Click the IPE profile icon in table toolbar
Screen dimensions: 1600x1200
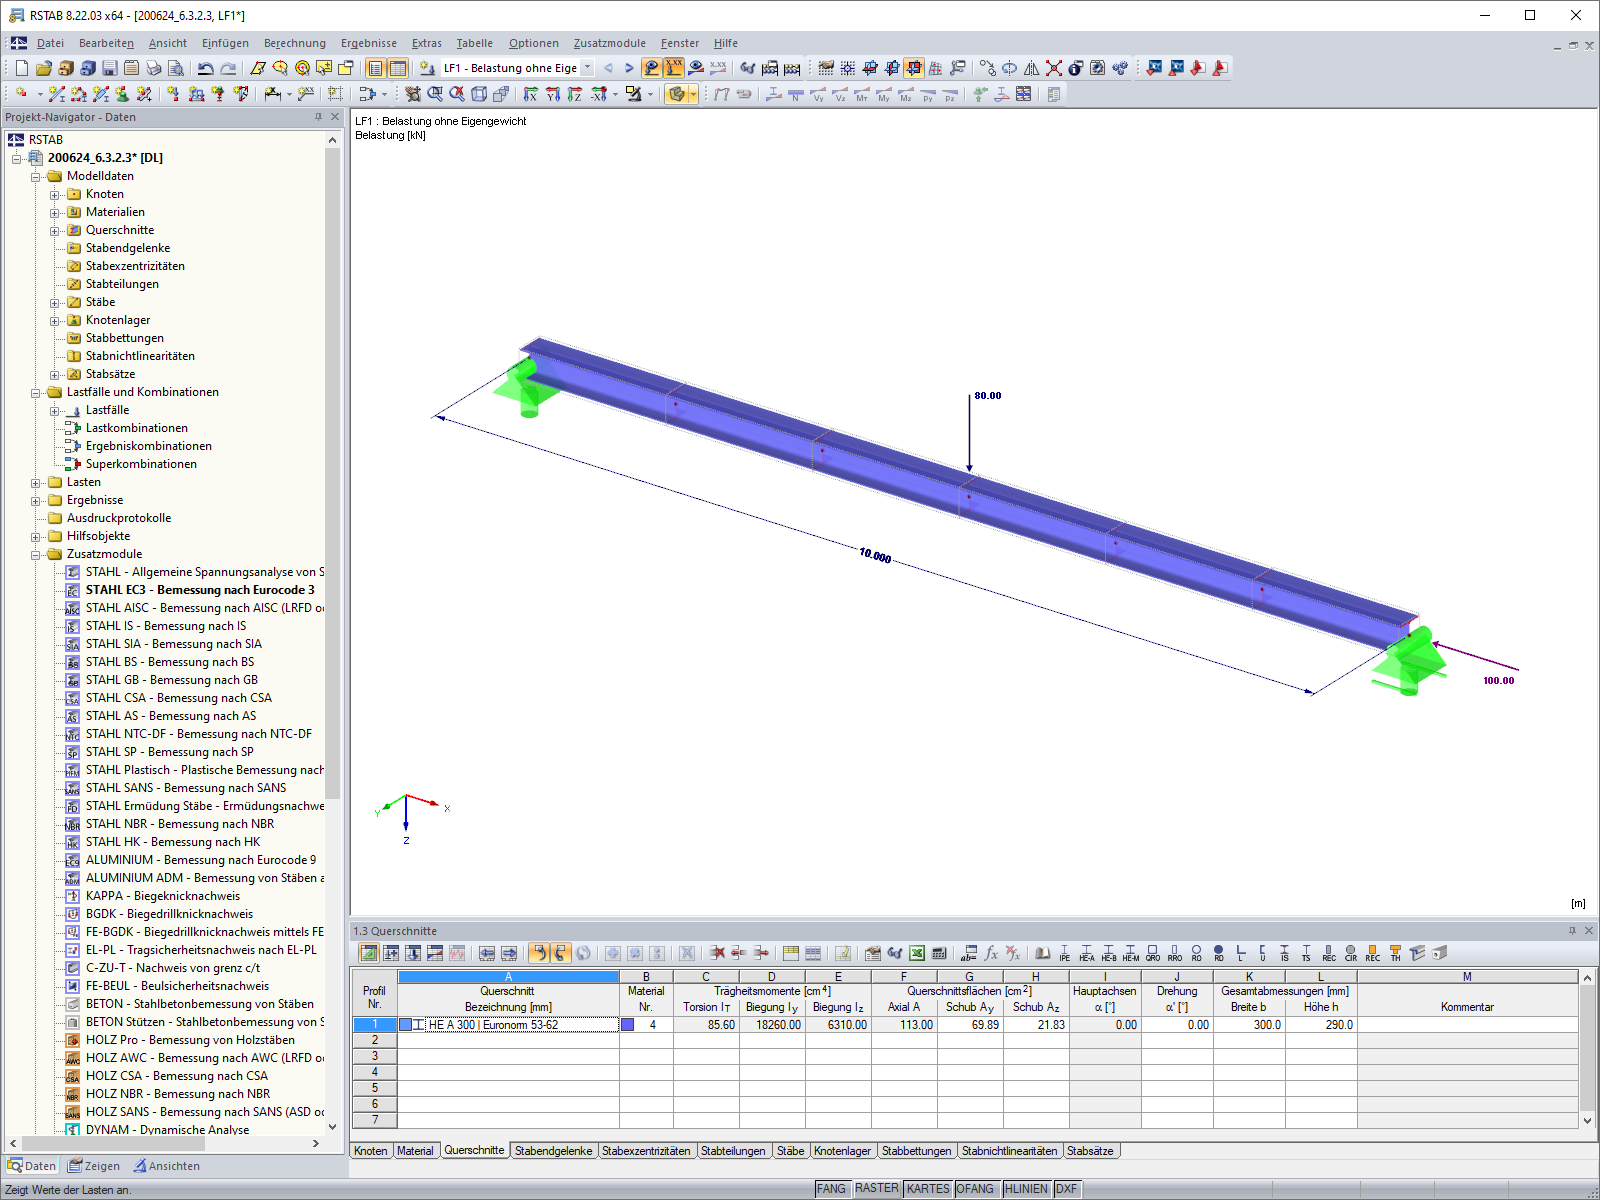1064,953
